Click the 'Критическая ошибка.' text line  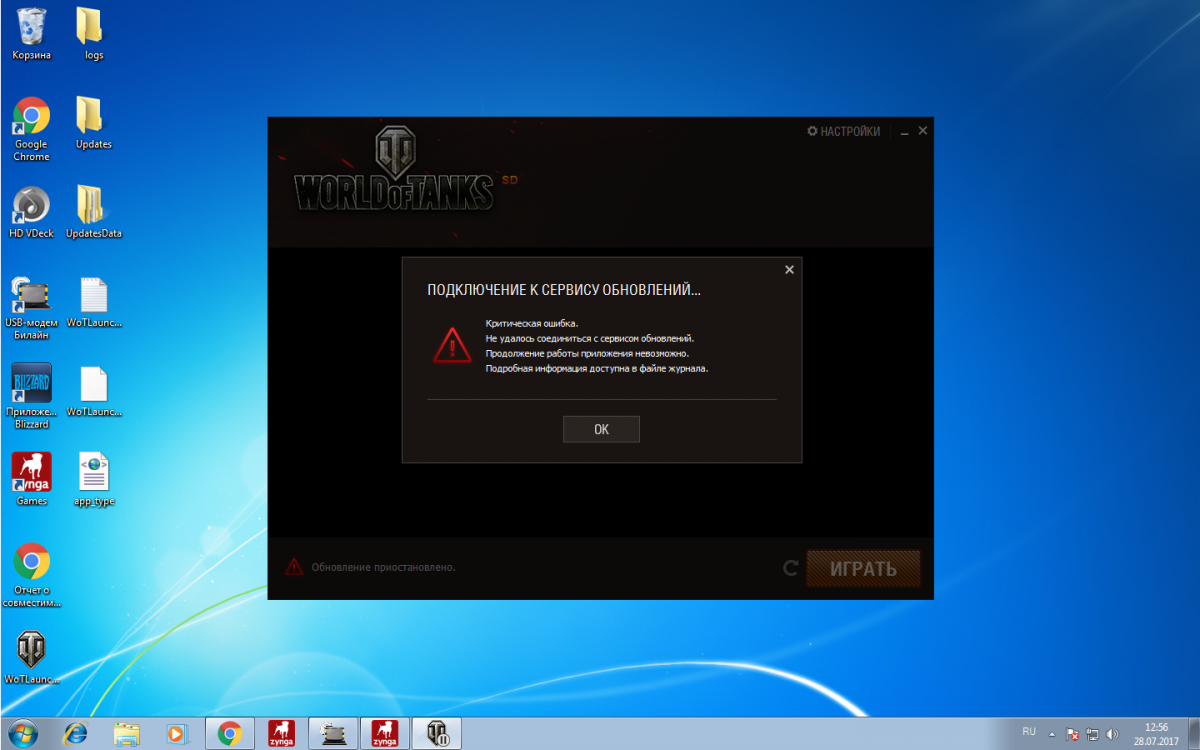pos(532,323)
